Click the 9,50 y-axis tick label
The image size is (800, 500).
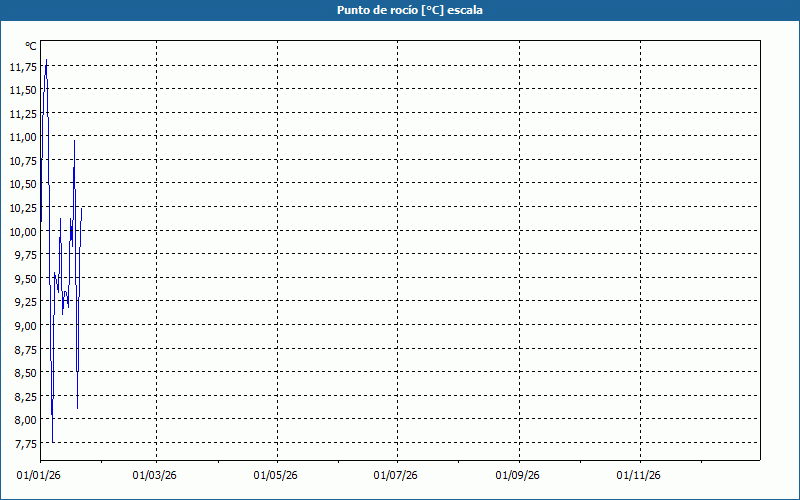pos(24,279)
